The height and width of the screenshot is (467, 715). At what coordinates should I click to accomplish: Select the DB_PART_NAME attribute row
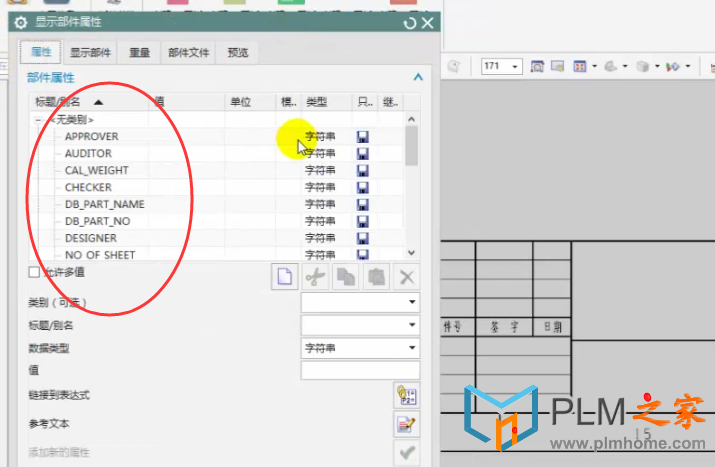pos(217,204)
